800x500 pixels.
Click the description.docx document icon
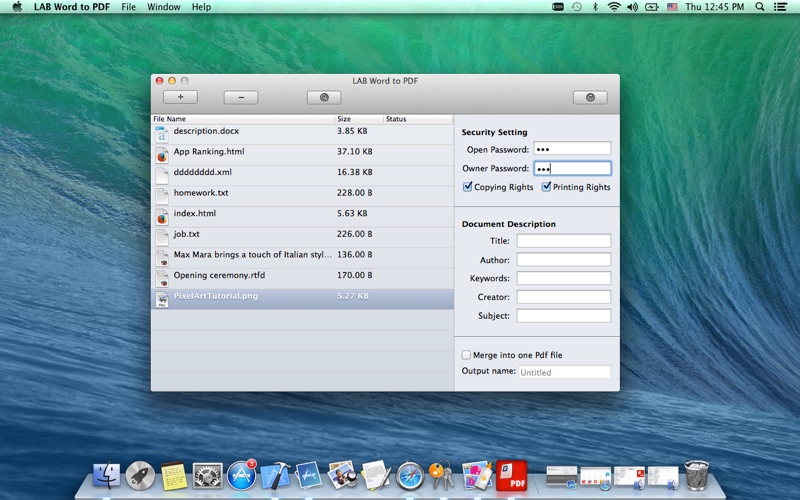coord(162,135)
